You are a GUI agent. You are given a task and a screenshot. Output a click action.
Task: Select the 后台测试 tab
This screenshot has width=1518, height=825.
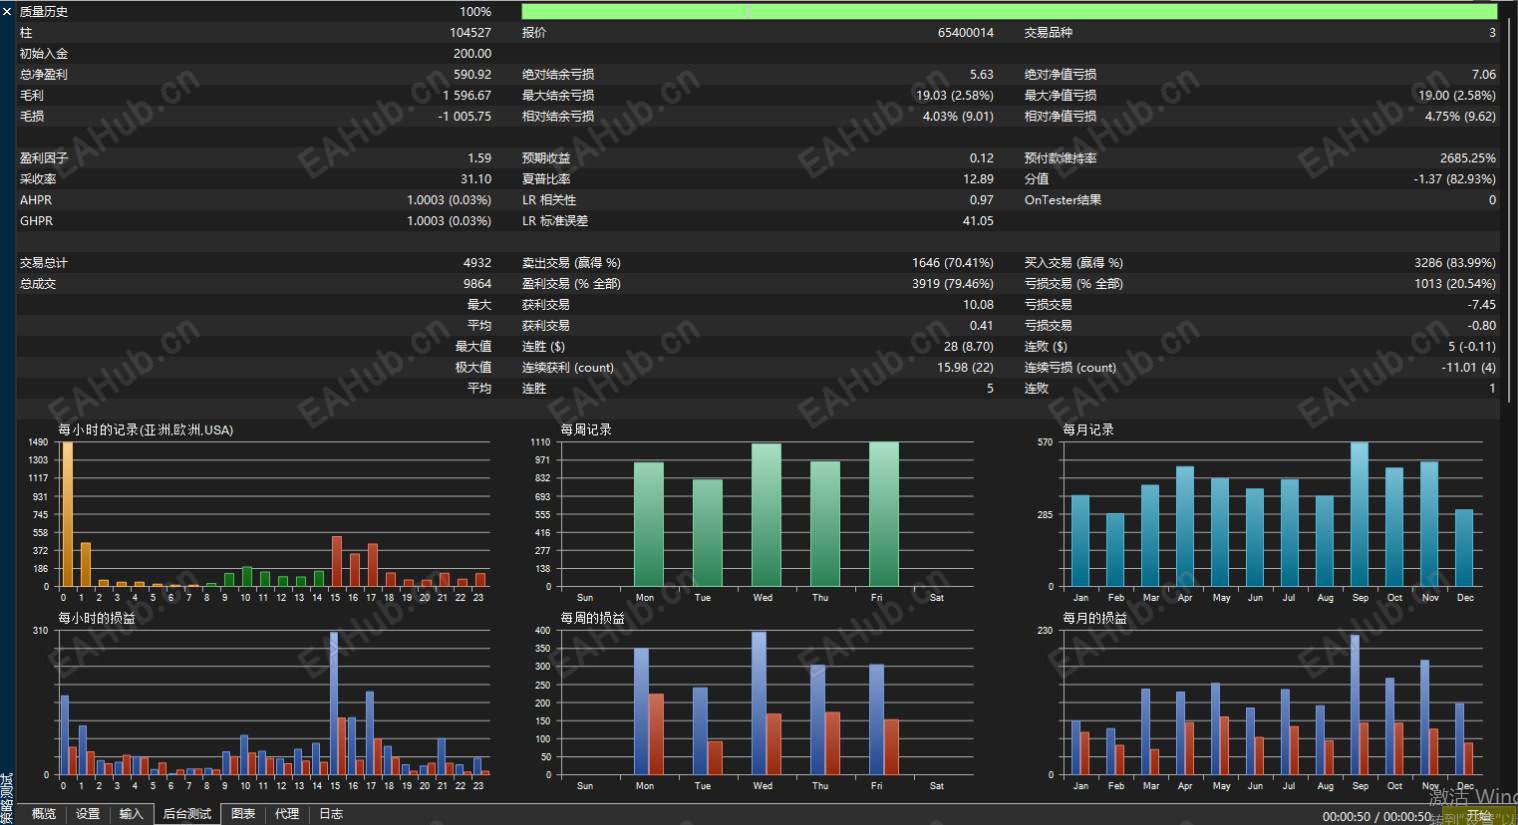(187, 814)
